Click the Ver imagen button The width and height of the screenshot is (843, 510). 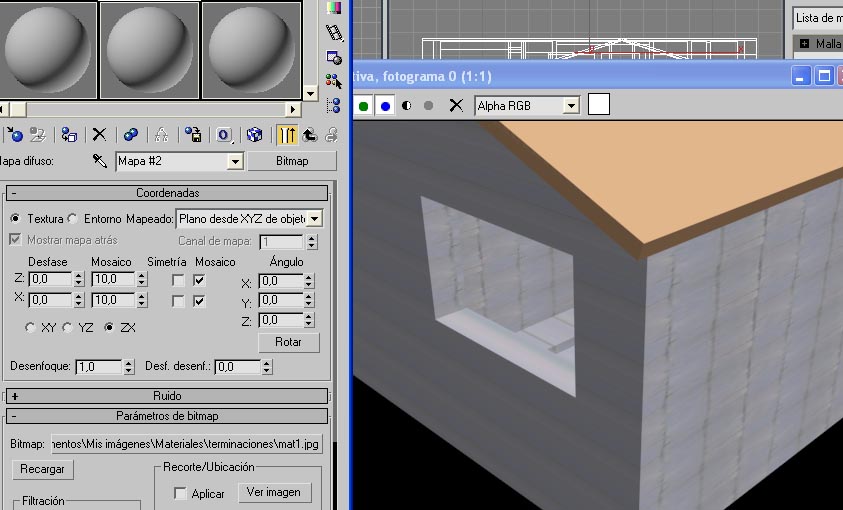[x=274, y=492]
